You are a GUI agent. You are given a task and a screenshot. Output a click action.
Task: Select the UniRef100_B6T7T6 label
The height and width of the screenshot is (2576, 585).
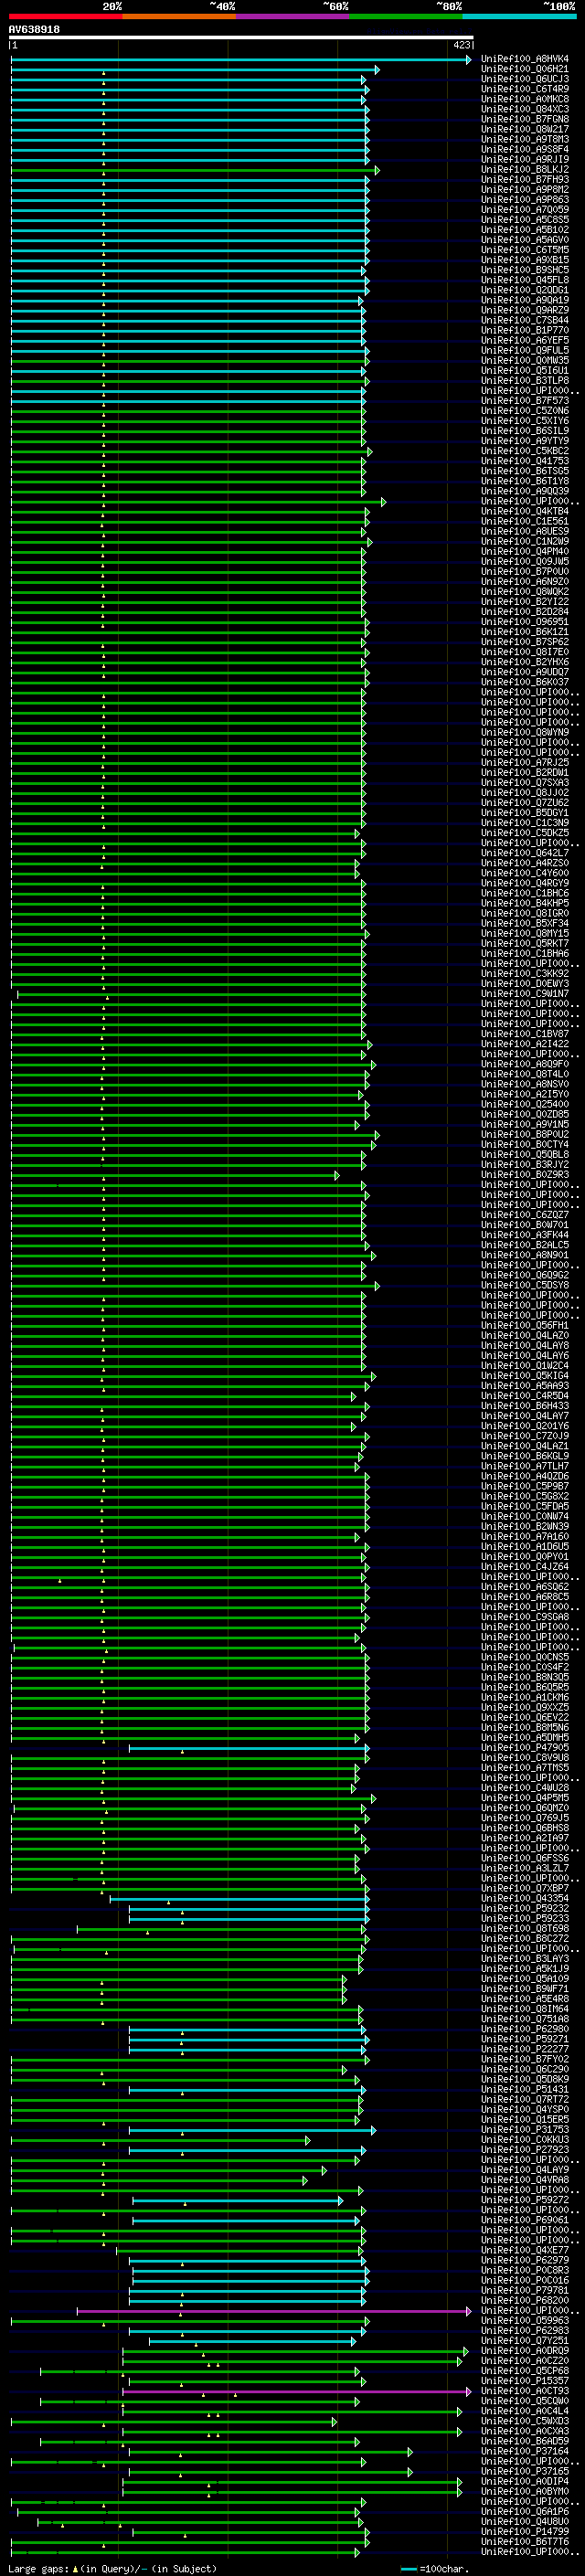[525, 2542]
